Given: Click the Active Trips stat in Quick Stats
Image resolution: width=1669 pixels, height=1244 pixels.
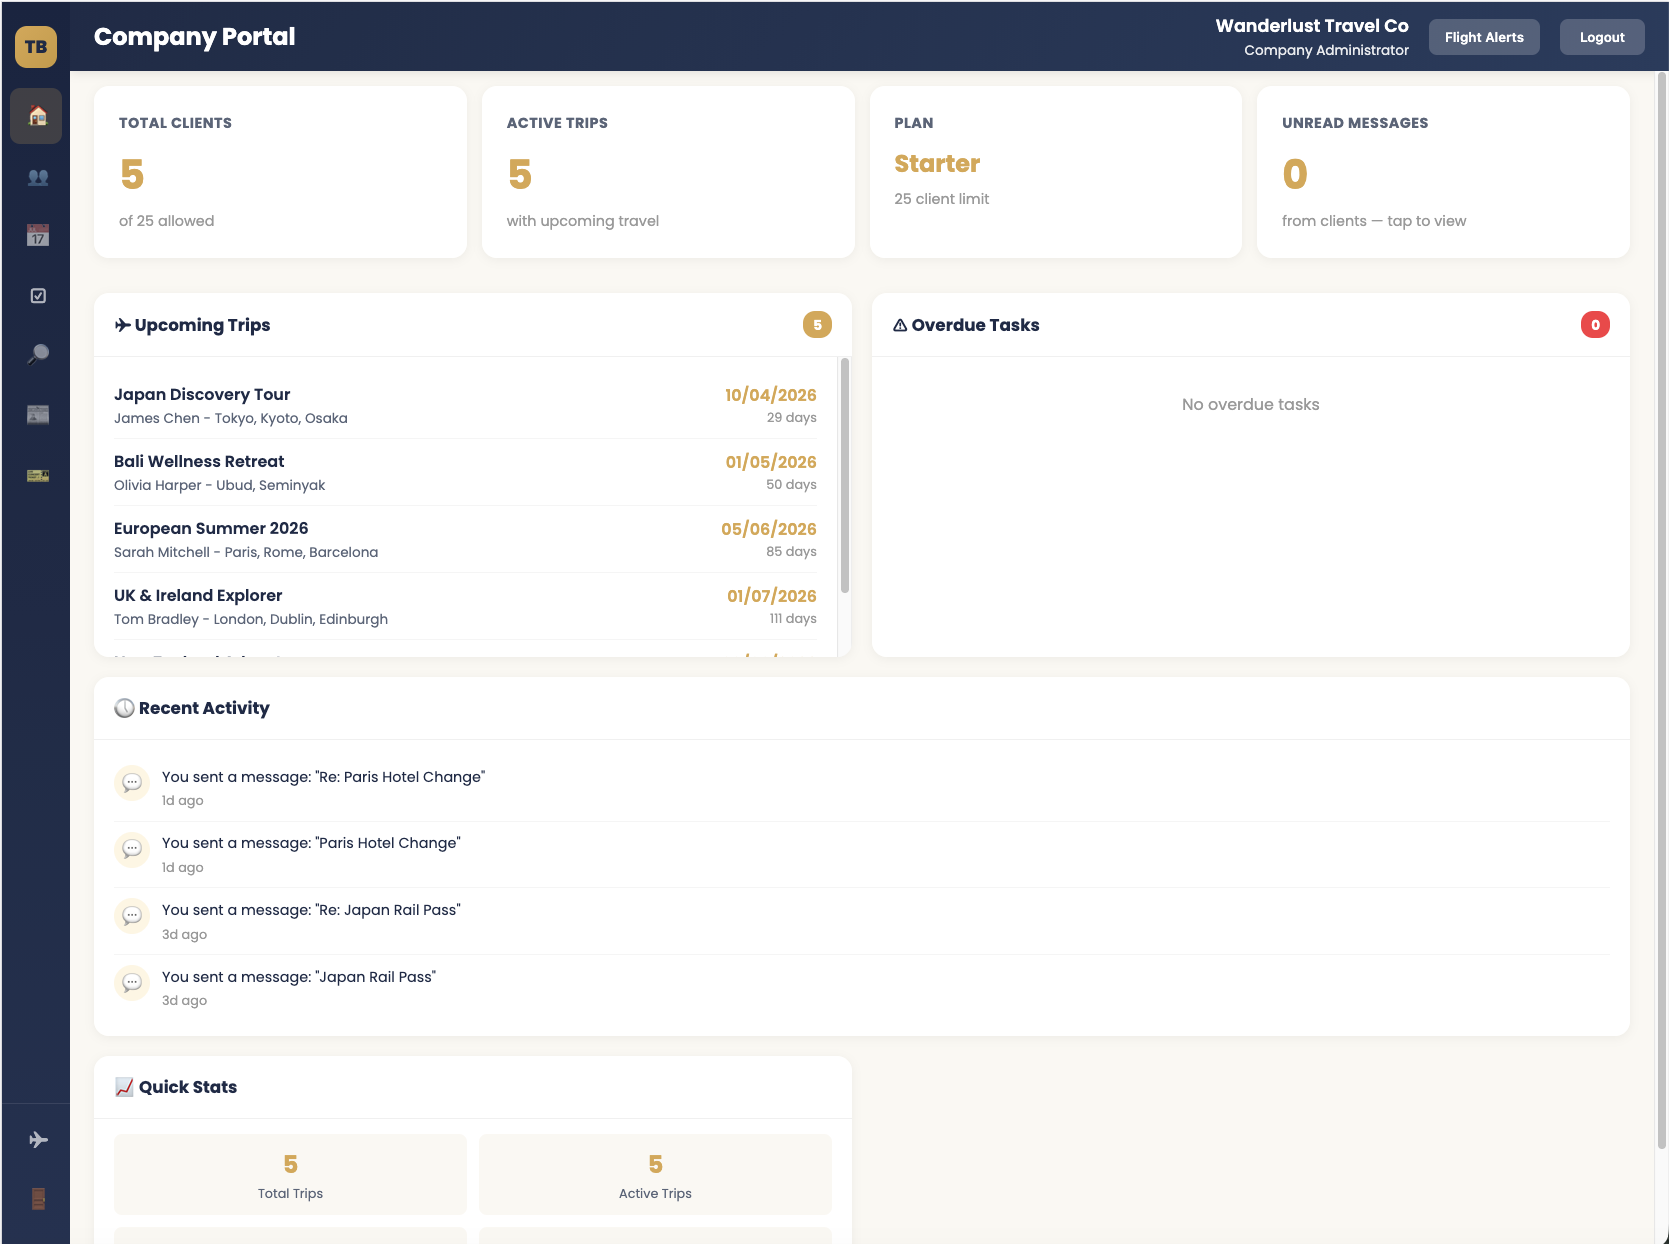Looking at the screenshot, I should (x=655, y=1173).
